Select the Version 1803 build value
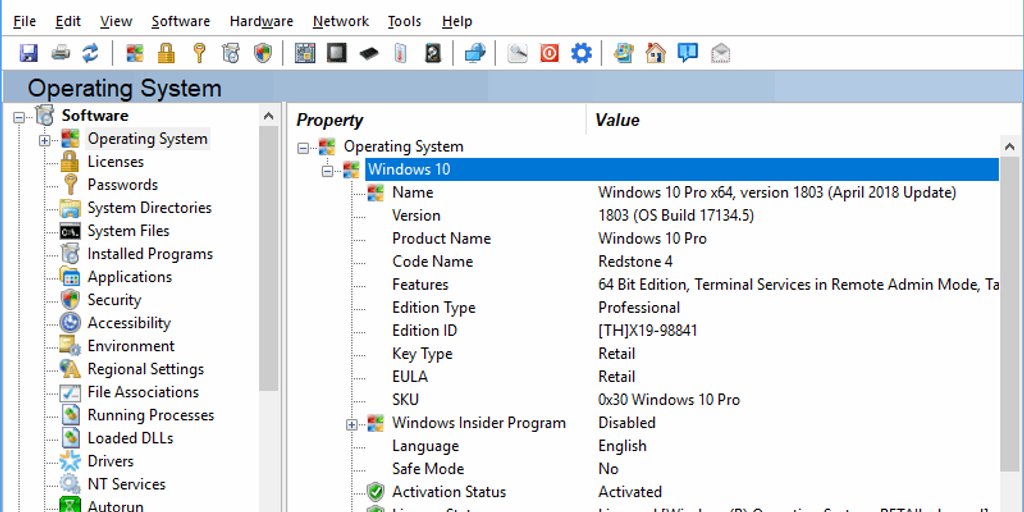This screenshot has height=512, width=1024. (676, 216)
